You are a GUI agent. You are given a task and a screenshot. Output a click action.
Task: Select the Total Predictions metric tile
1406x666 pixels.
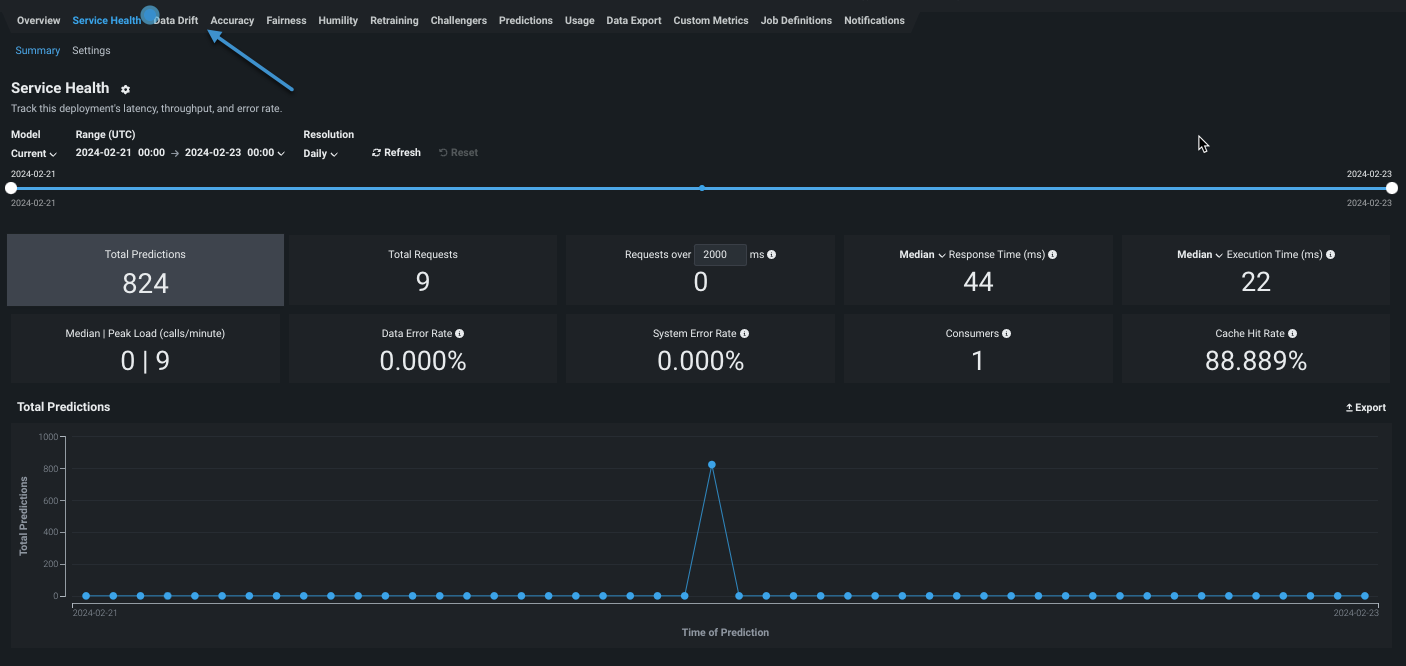point(145,270)
